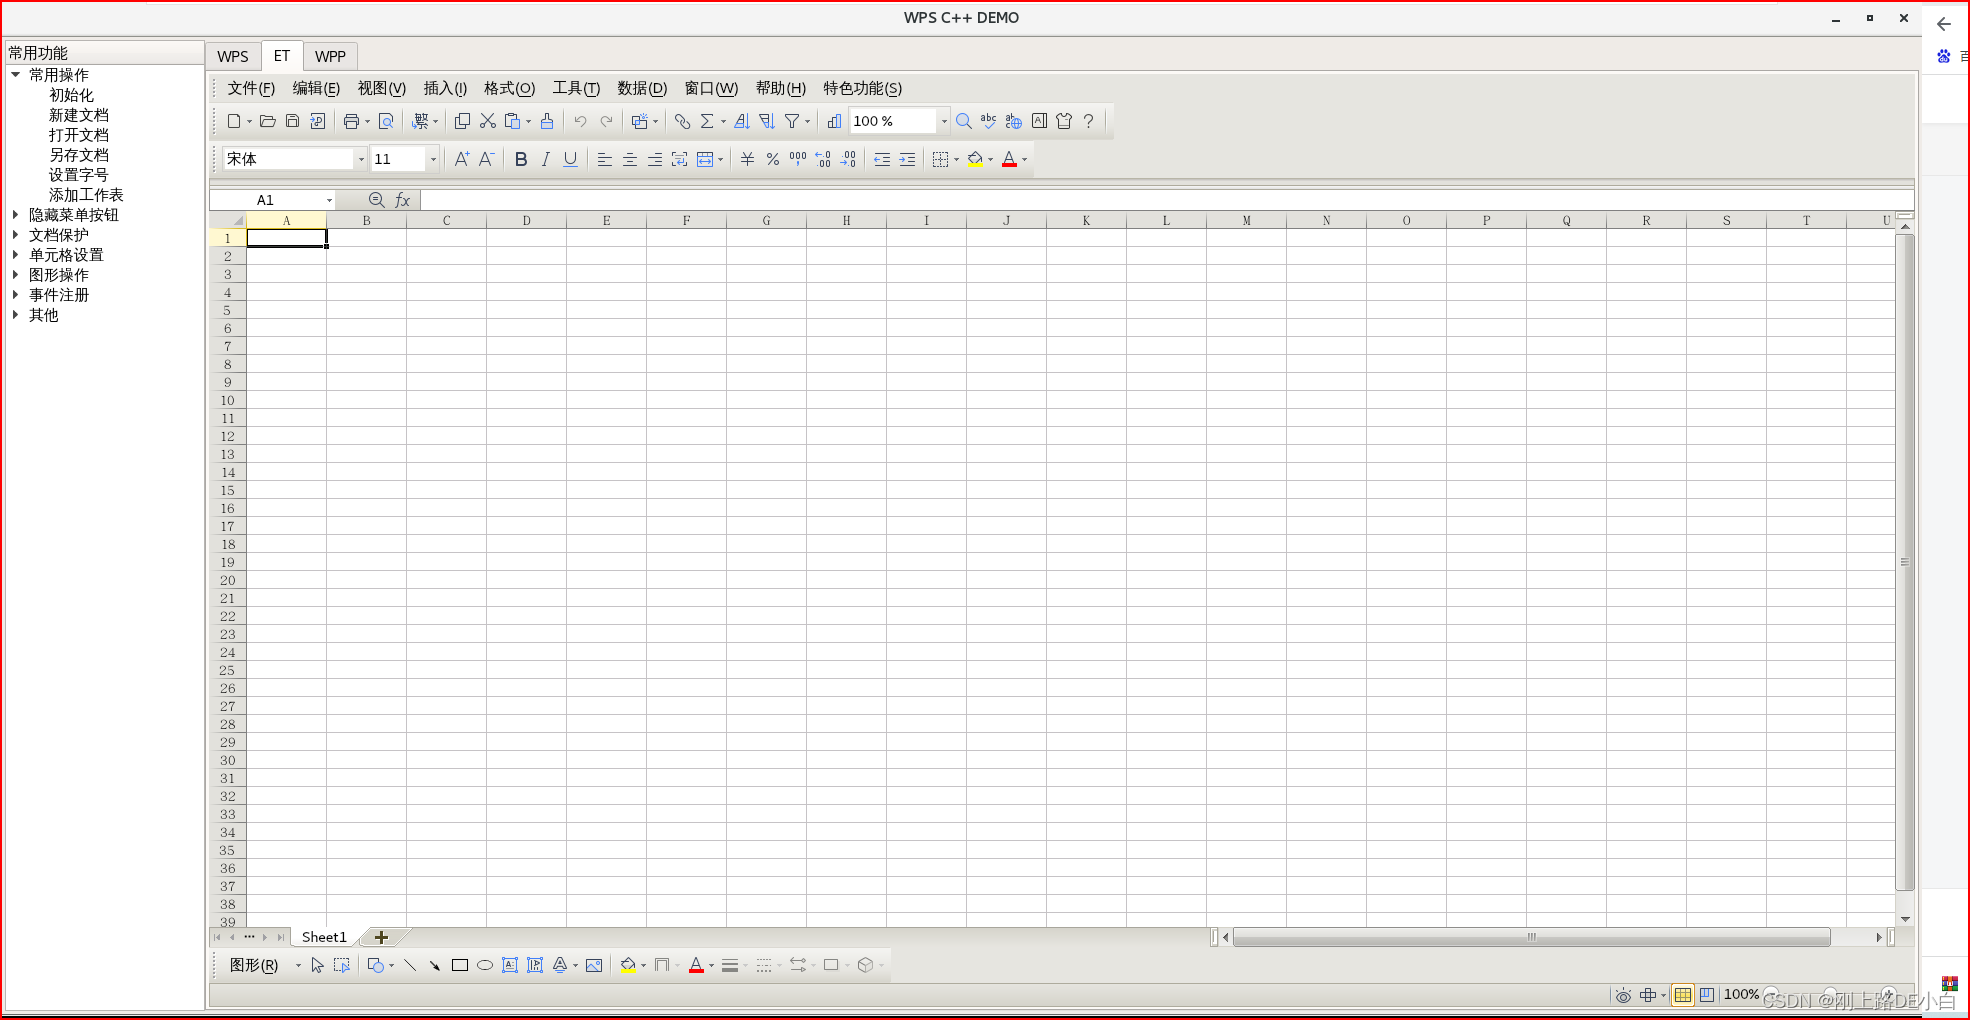The width and height of the screenshot is (1970, 1020).
Task: Center cell text horizontally
Action: coord(629,159)
